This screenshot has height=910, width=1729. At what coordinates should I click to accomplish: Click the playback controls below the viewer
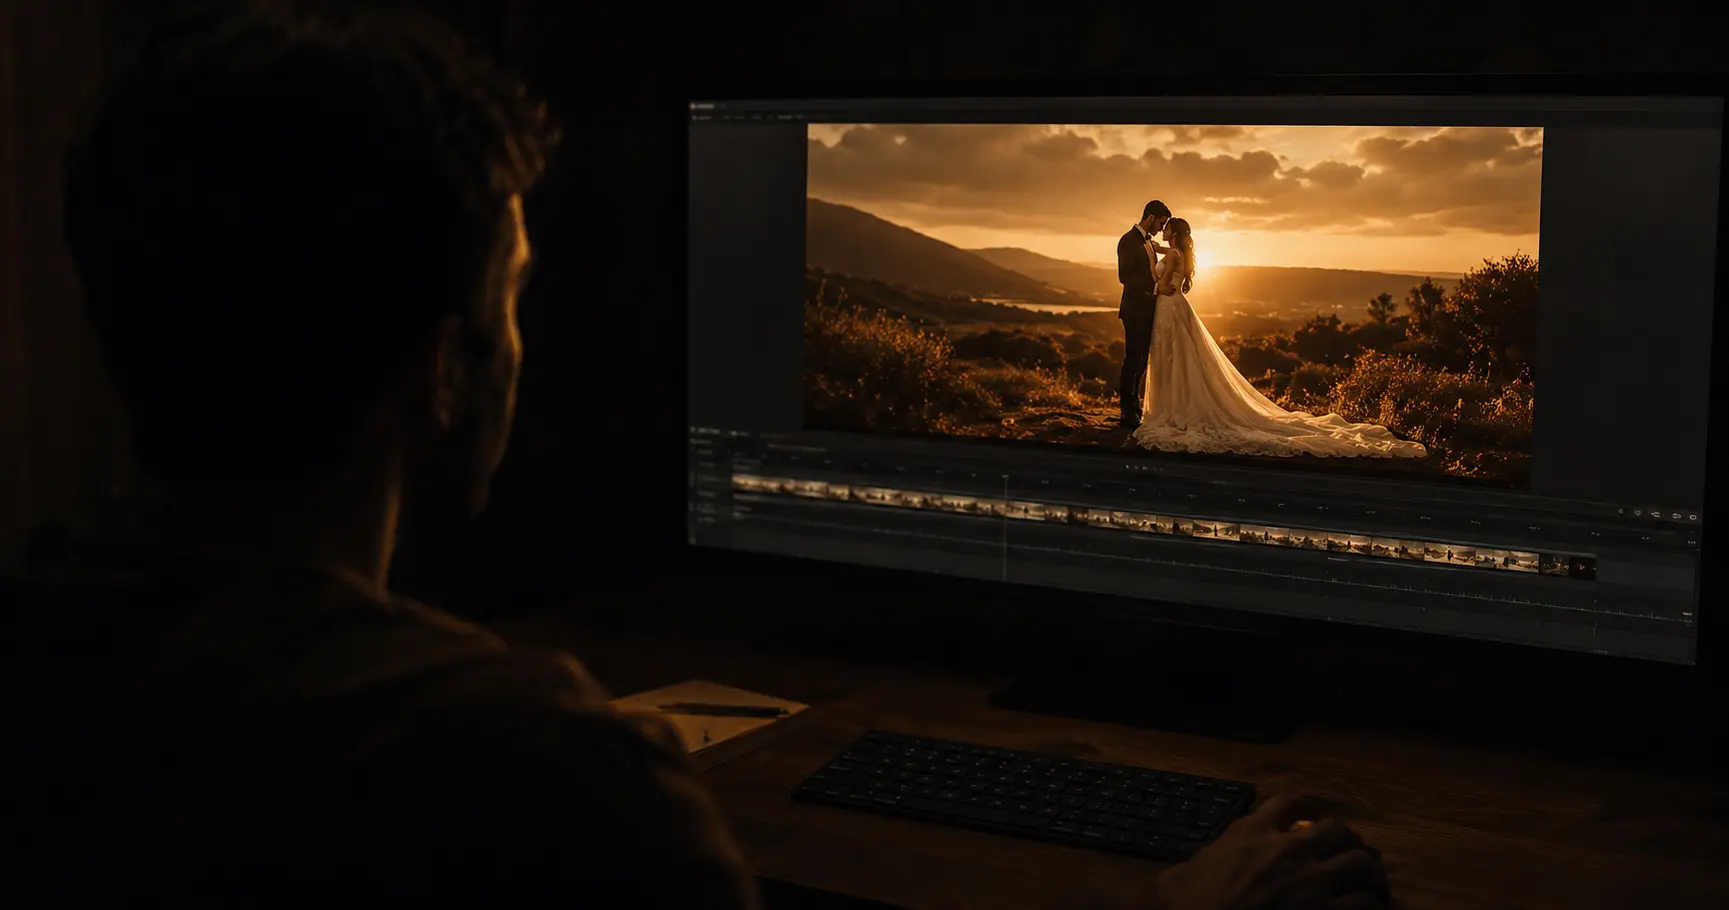tap(1144, 467)
